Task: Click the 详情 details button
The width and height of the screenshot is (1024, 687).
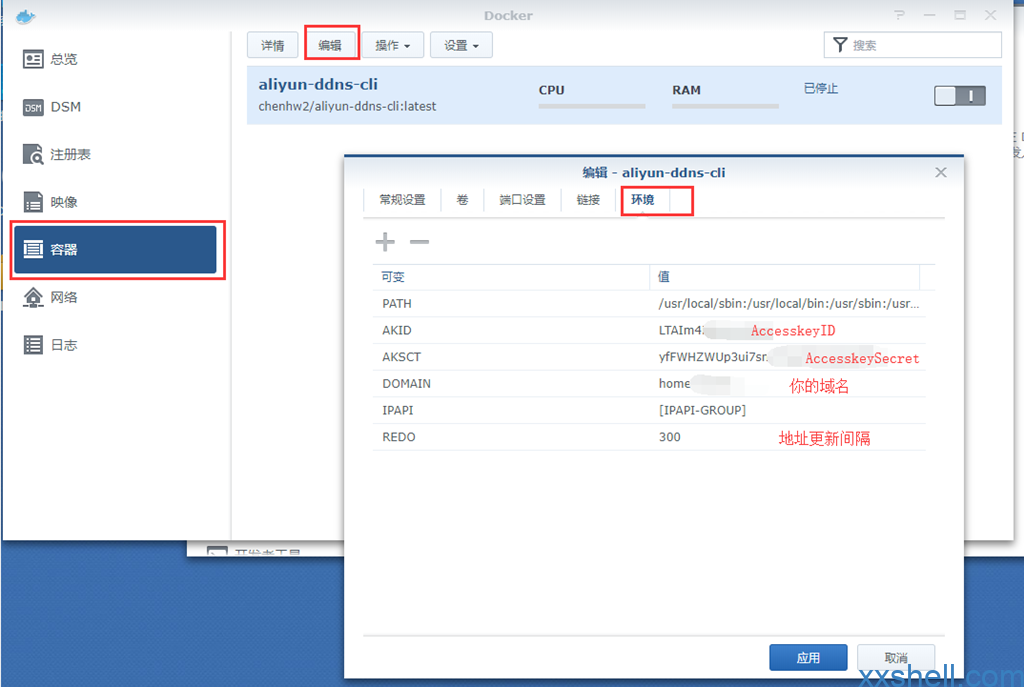Action: pos(272,45)
